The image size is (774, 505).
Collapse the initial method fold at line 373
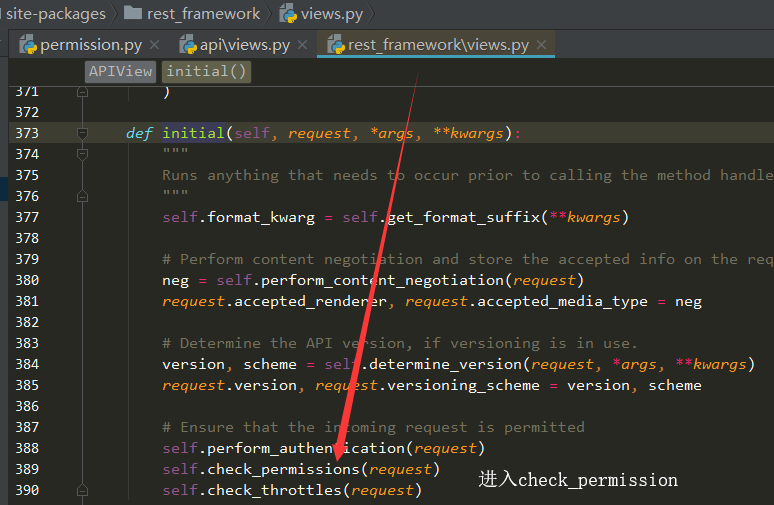click(82, 133)
